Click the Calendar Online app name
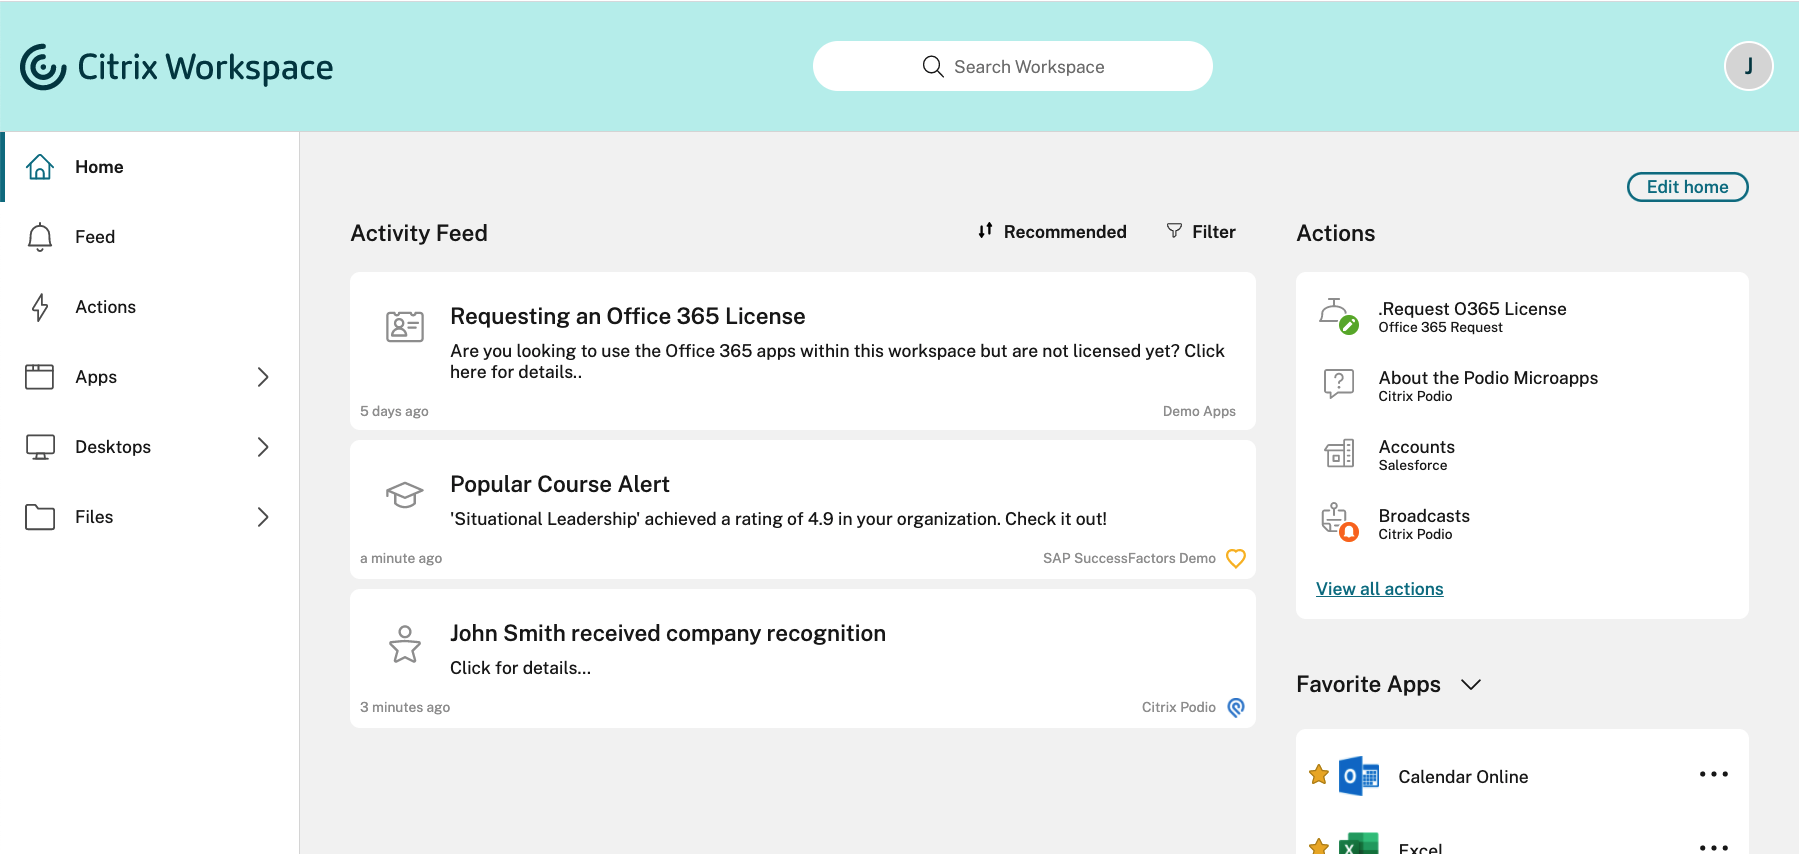 coord(1463,777)
